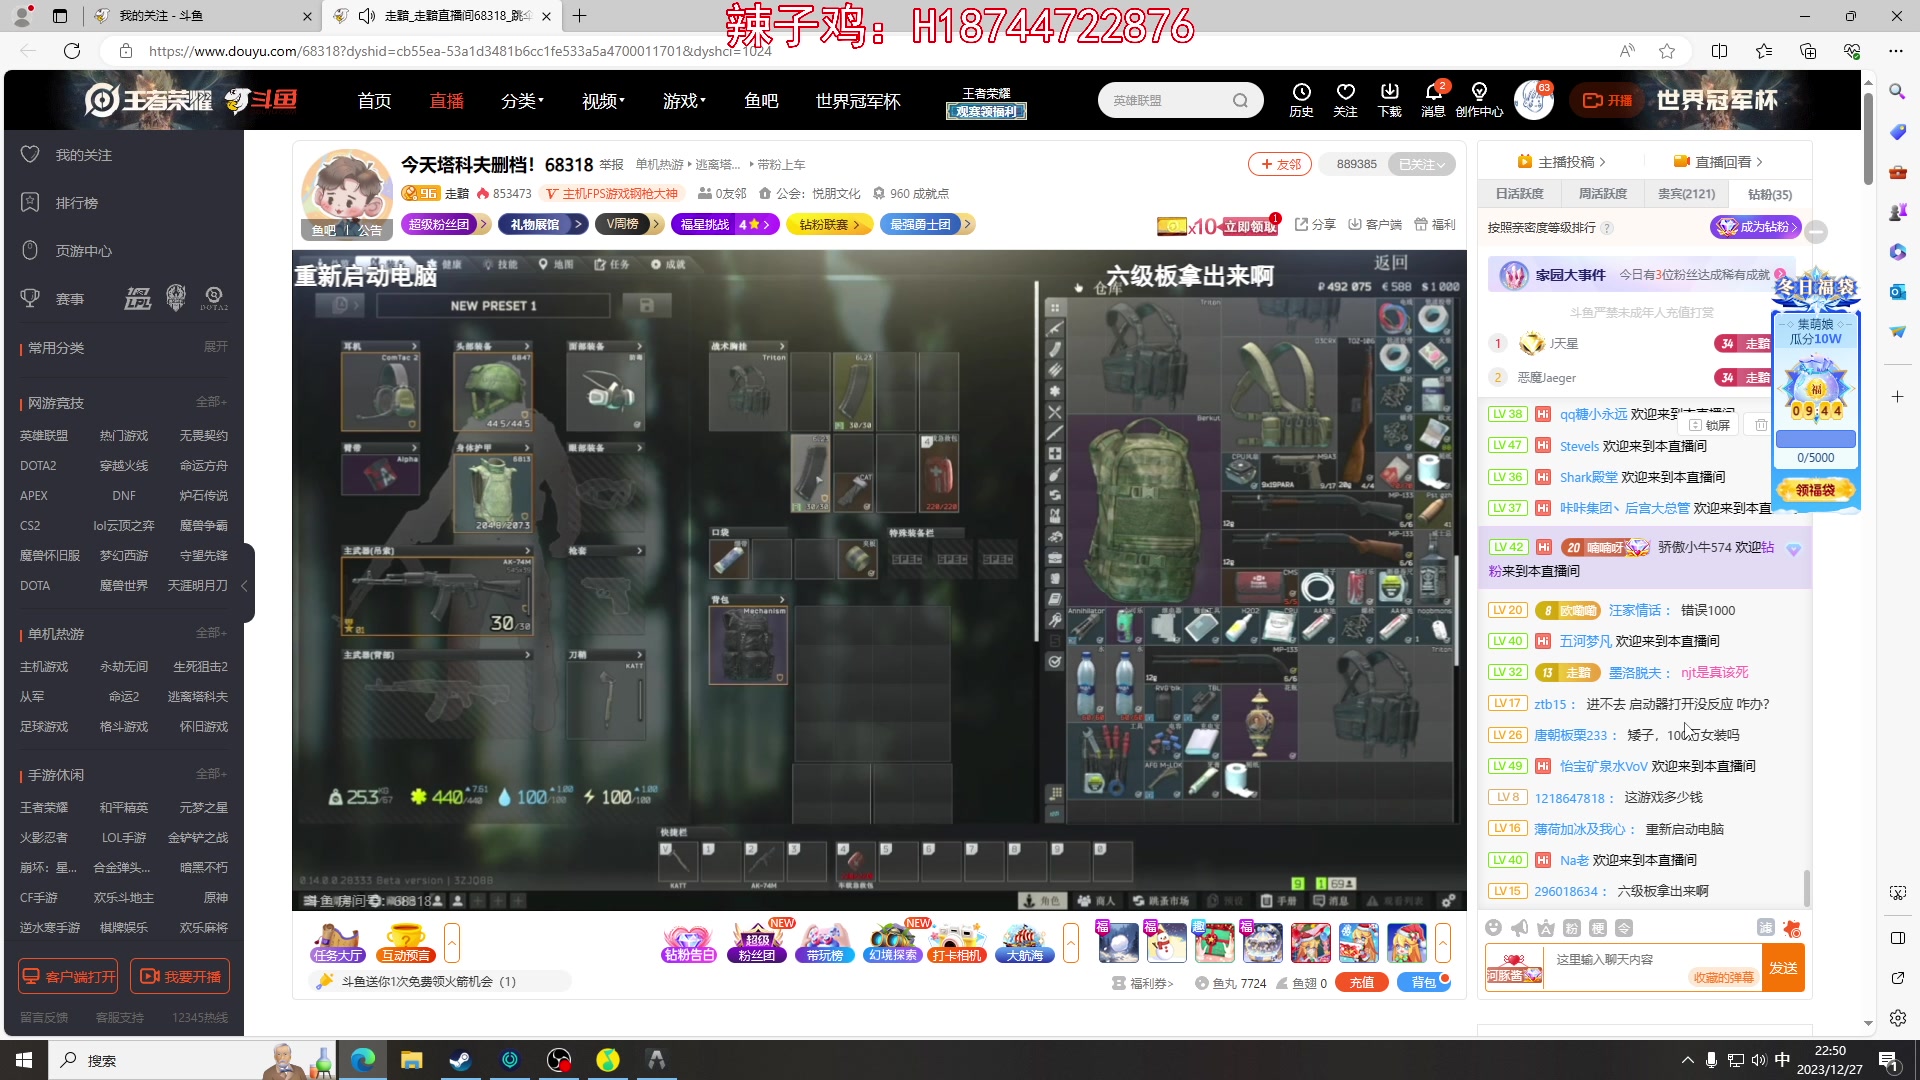
Task: Click 客户端打开 button
Action: (x=68, y=976)
